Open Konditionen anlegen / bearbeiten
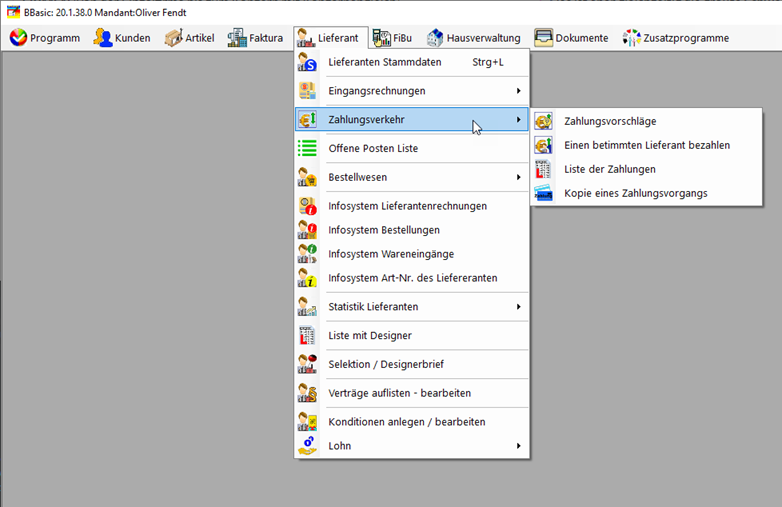The image size is (782, 507). coord(412,422)
